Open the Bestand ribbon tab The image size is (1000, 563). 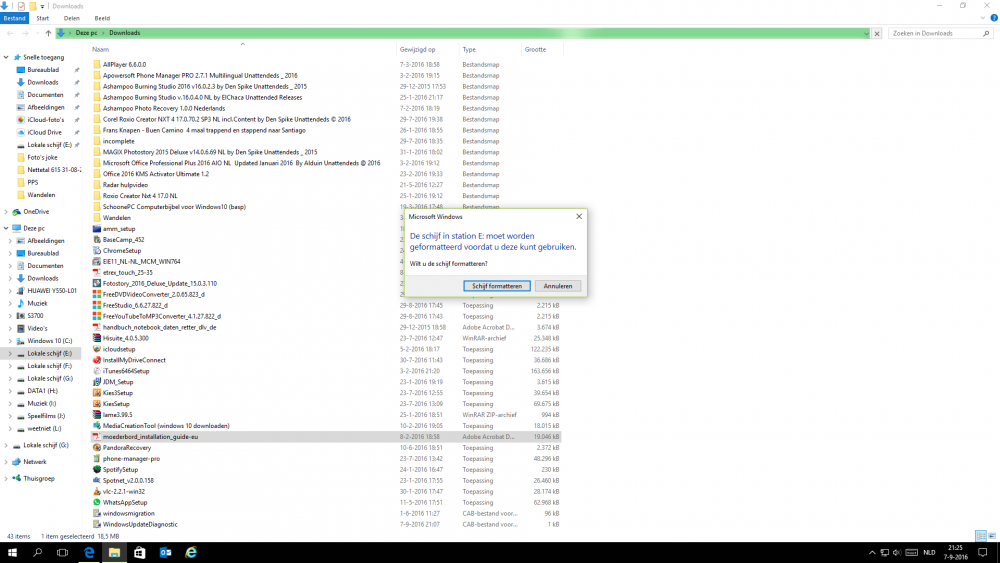pos(14,18)
